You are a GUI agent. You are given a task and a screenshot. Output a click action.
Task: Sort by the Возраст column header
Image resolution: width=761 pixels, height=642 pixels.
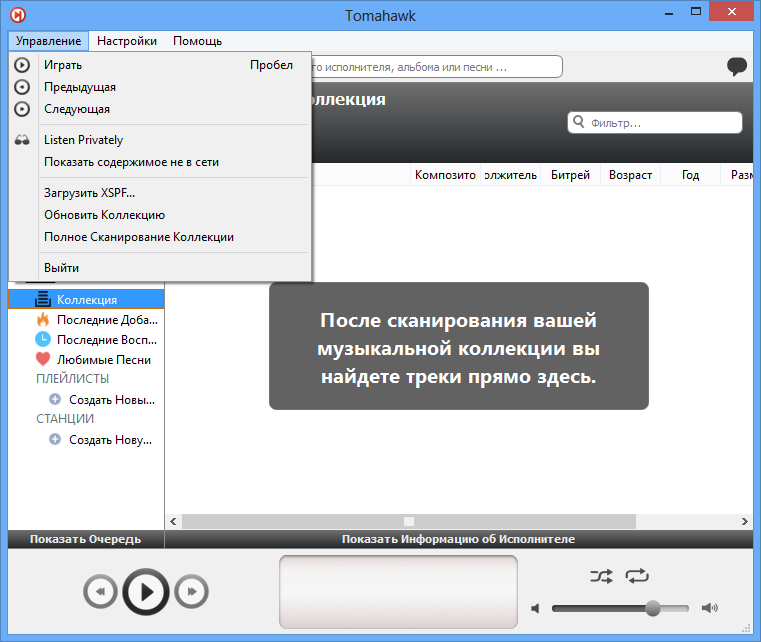pos(630,175)
